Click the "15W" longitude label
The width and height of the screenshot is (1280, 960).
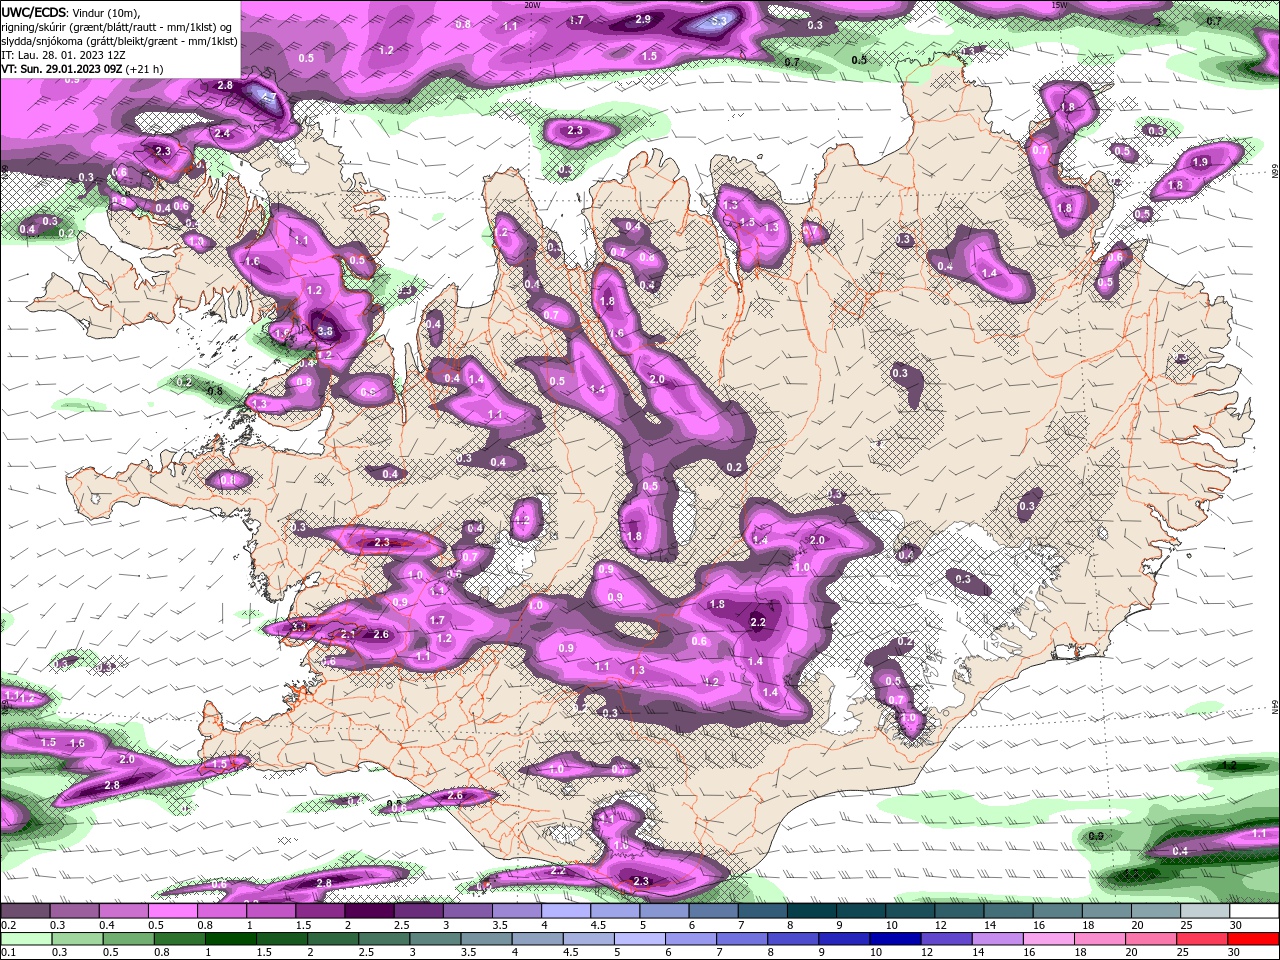pyautogui.click(x=1059, y=5)
